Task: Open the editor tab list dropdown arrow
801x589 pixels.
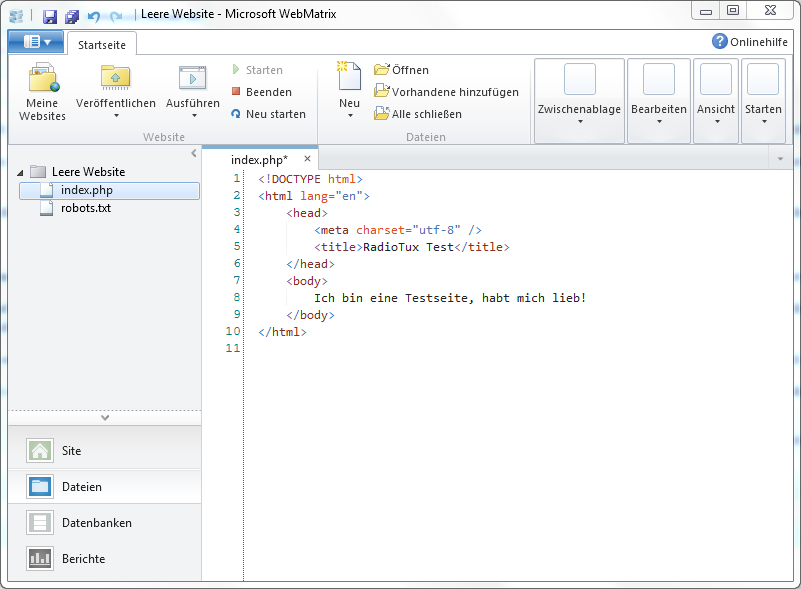Action: click(x=780, y=159)
